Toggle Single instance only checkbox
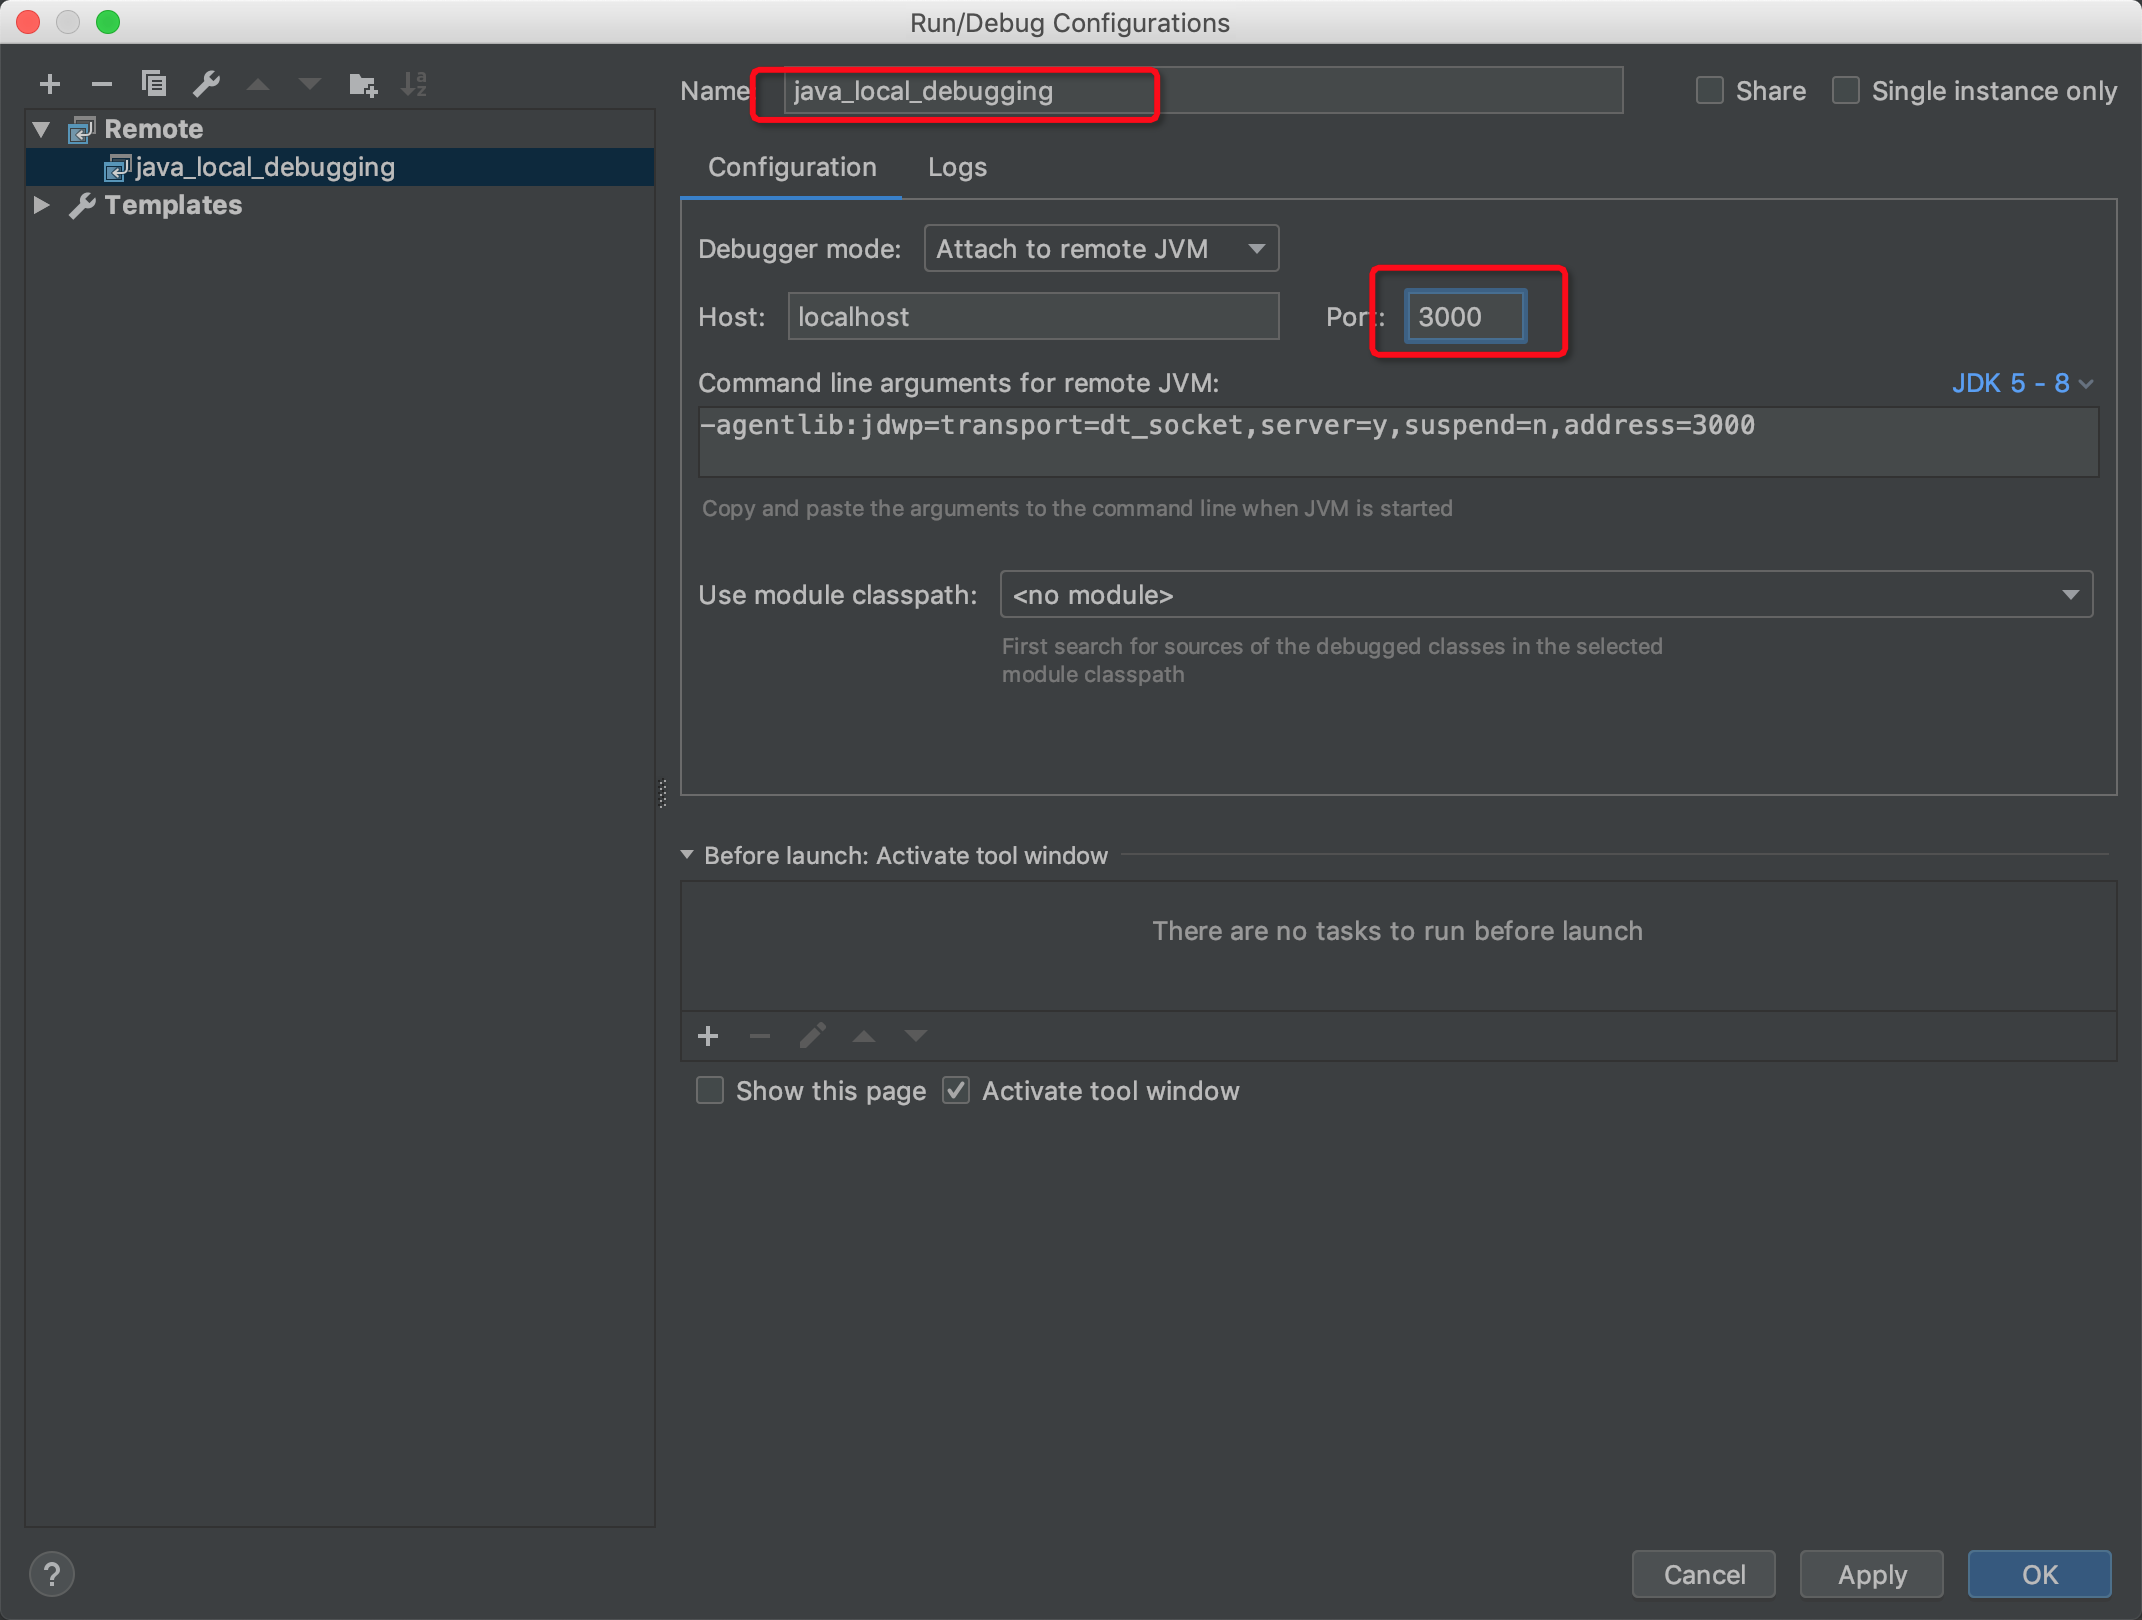 (x=1846, y=91)
